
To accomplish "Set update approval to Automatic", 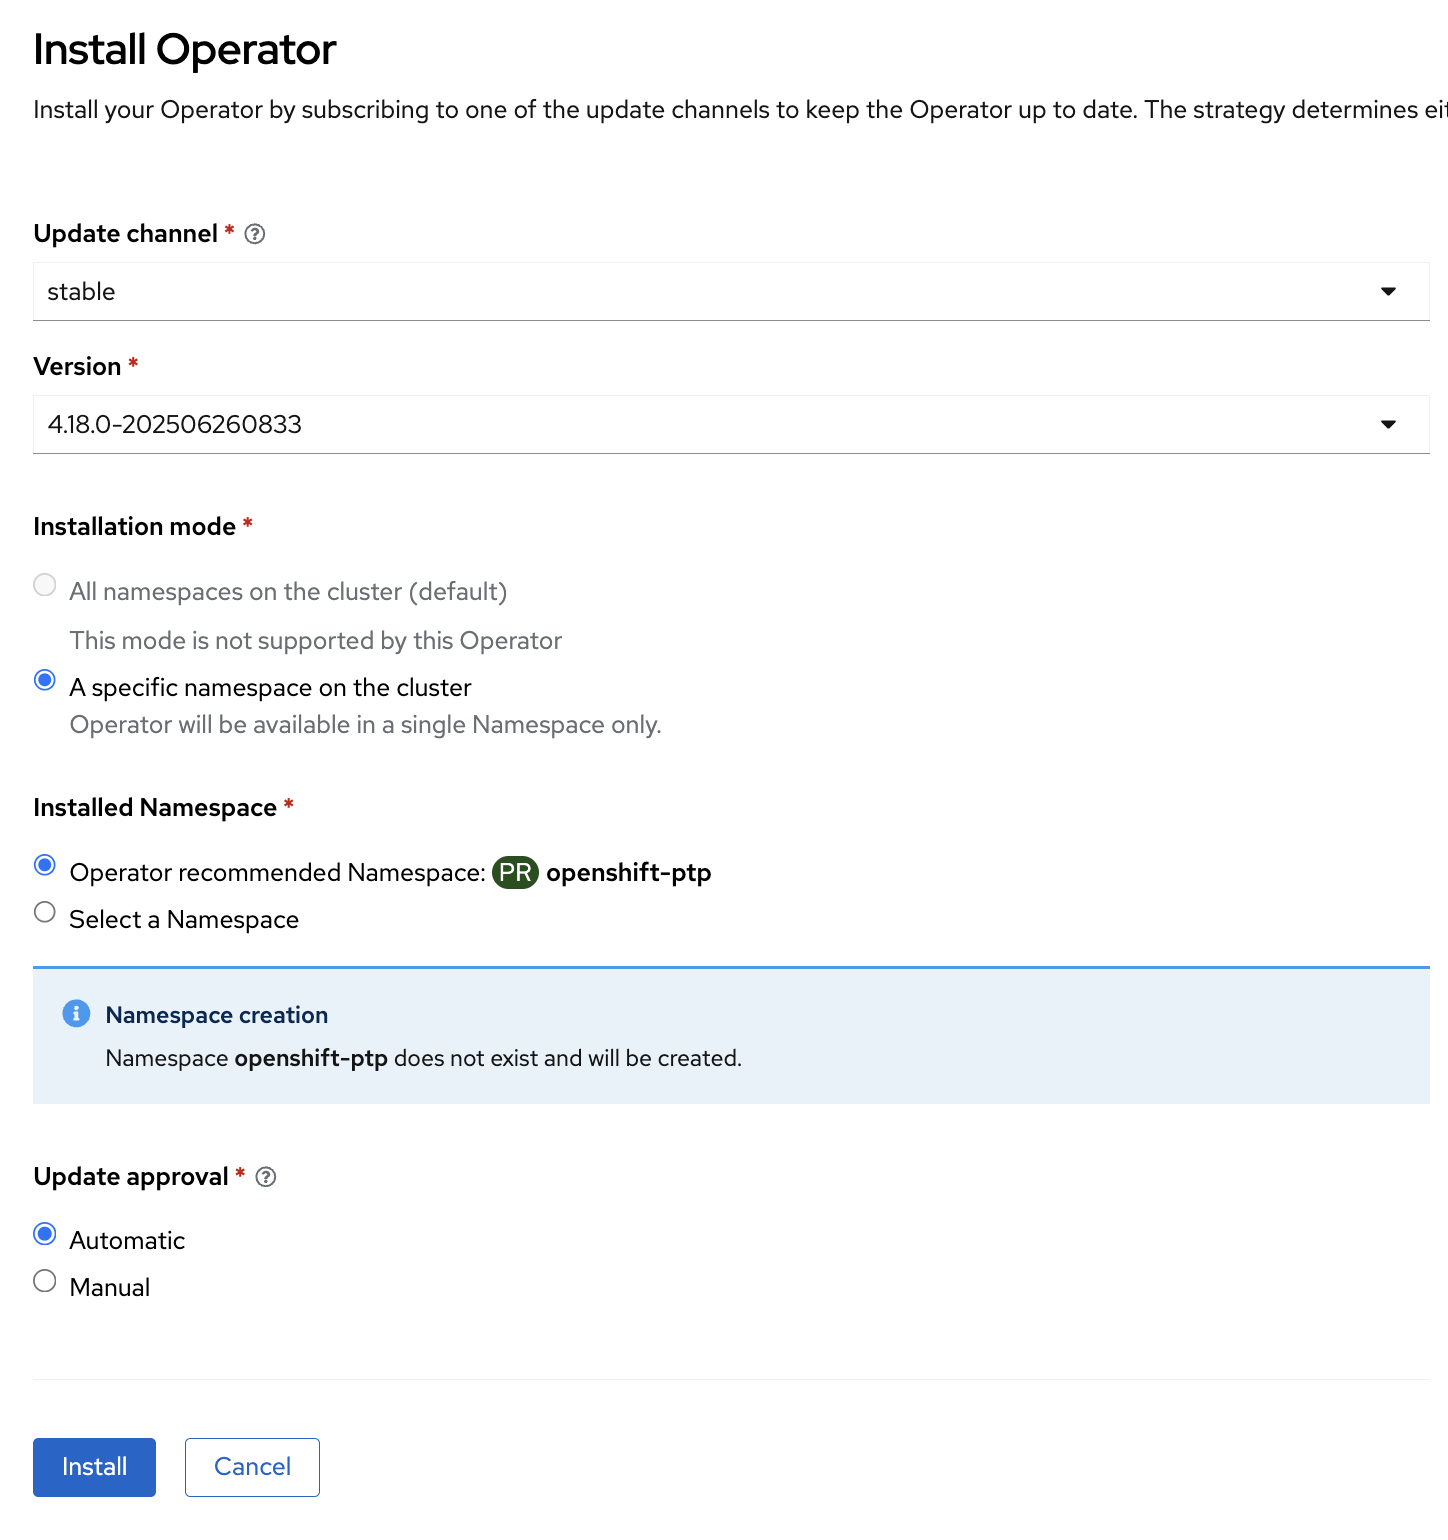I will point(45,1234).
